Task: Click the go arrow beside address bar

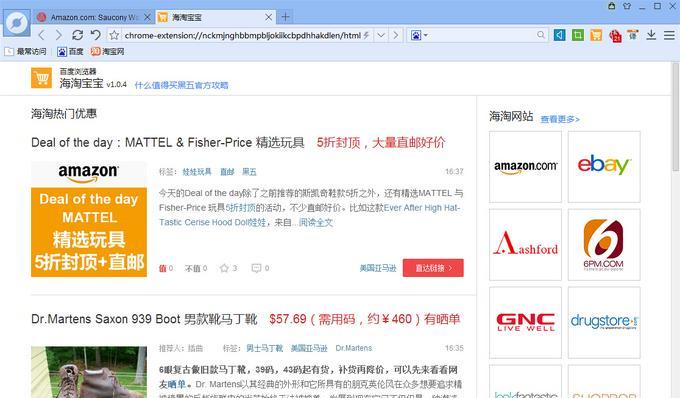Action: tap(396, 35)
